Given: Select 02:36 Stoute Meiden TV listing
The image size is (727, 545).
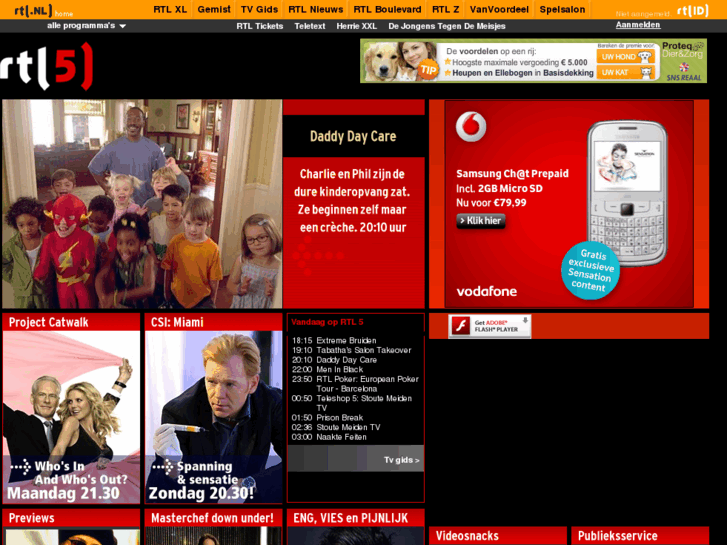Looking at the screenshot, I should click(x=336, y=427).
